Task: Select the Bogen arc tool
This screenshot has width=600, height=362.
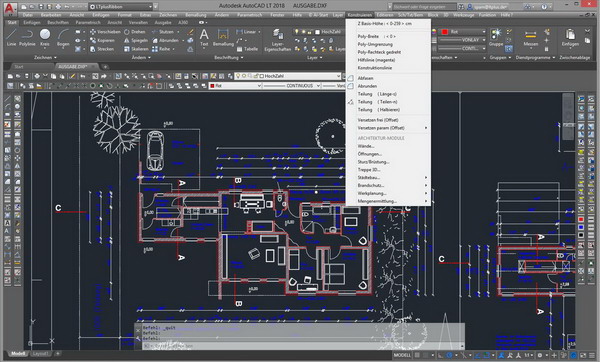Action: [63, 38]
